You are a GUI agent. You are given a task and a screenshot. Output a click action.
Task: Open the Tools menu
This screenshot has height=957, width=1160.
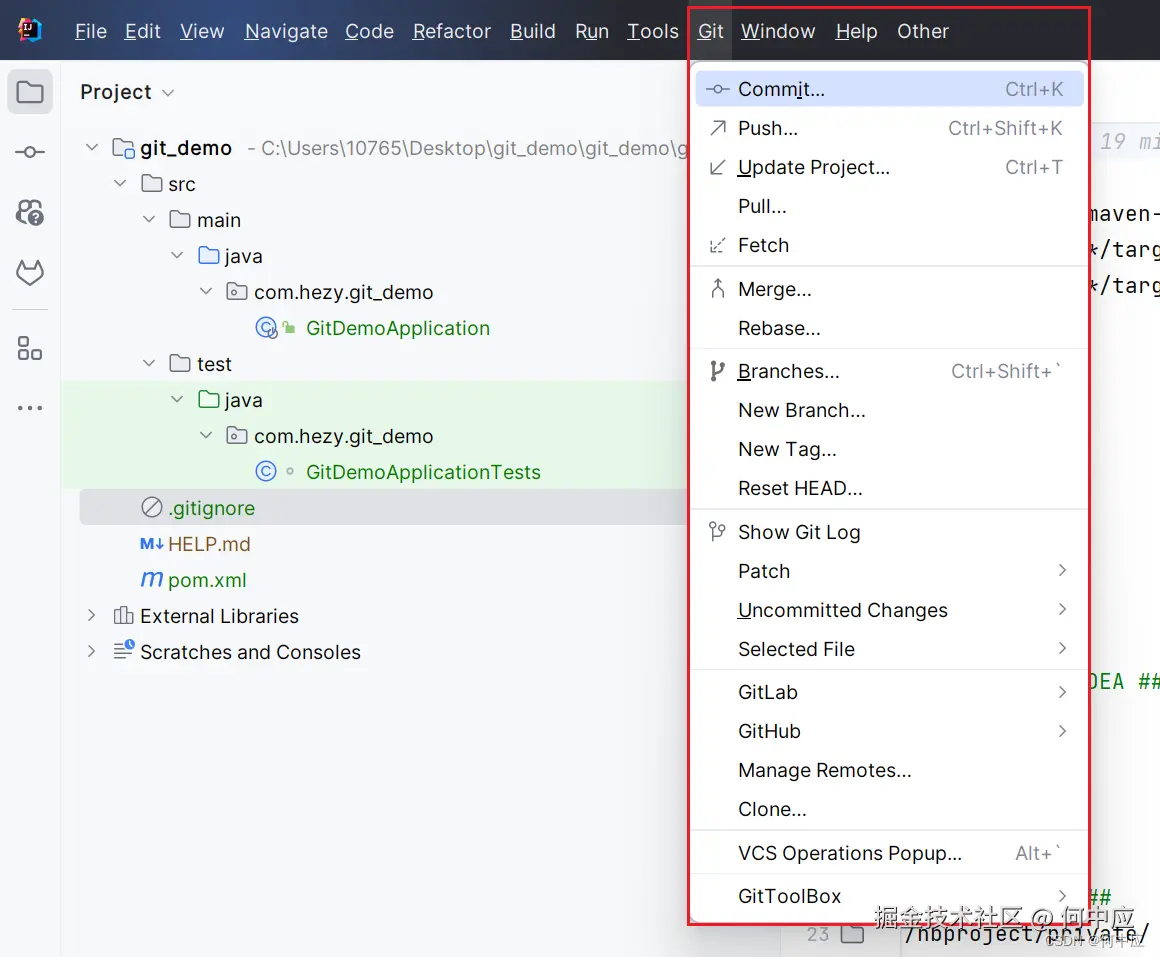tap(652, 31)
